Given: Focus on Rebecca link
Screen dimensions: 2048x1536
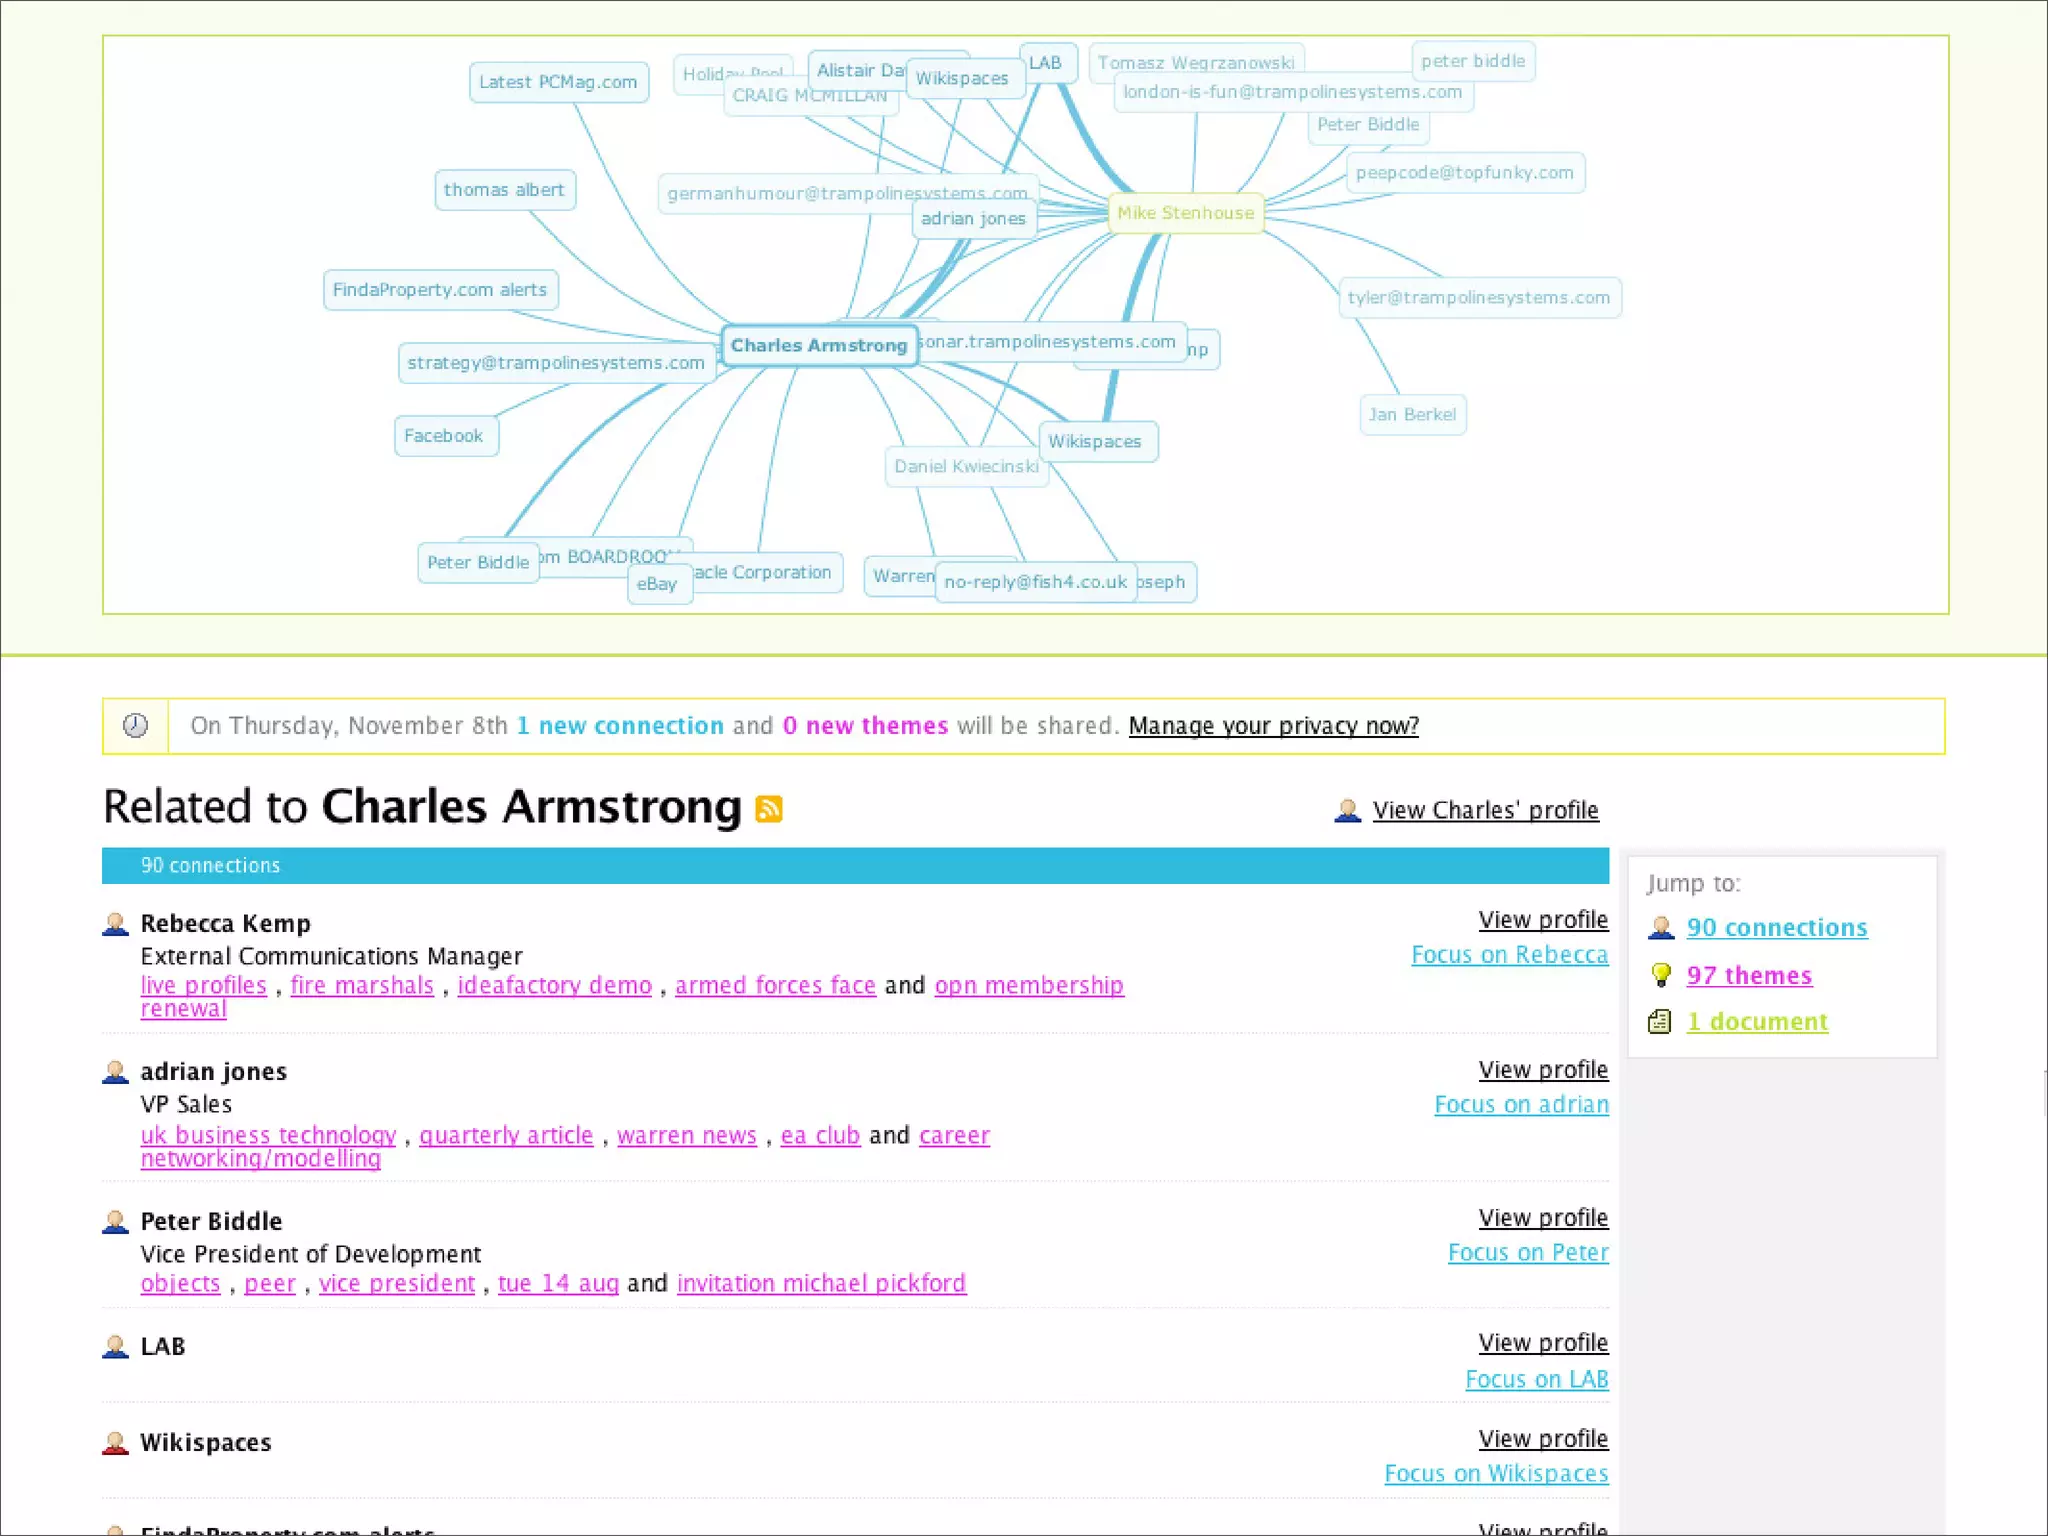Looking at the screenshot, I should click(x=1509, y=955).
